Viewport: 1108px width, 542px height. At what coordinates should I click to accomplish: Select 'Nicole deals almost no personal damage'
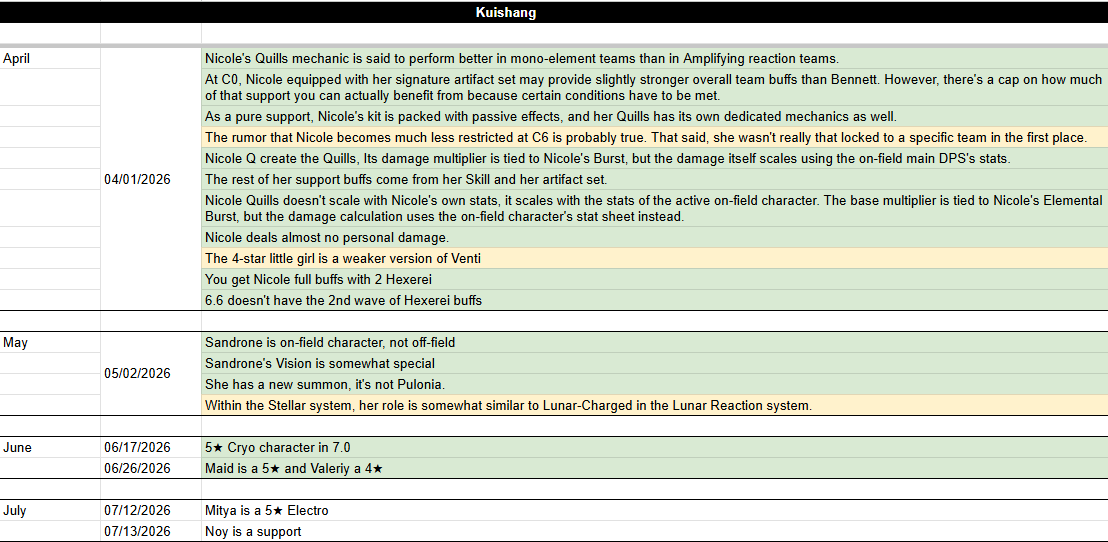(654, 237)
